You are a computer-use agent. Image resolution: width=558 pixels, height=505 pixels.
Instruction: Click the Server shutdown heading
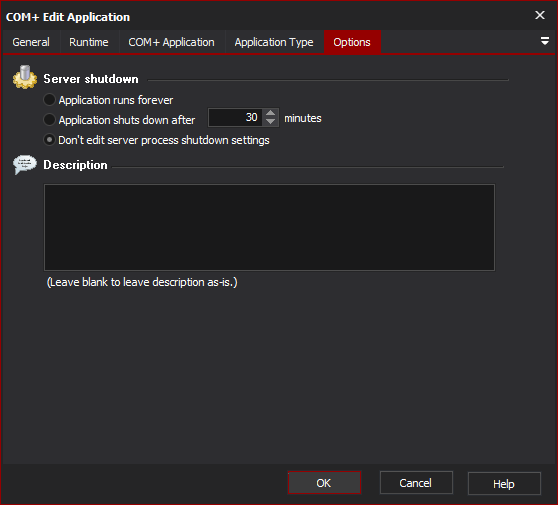(x=91, y=79)
